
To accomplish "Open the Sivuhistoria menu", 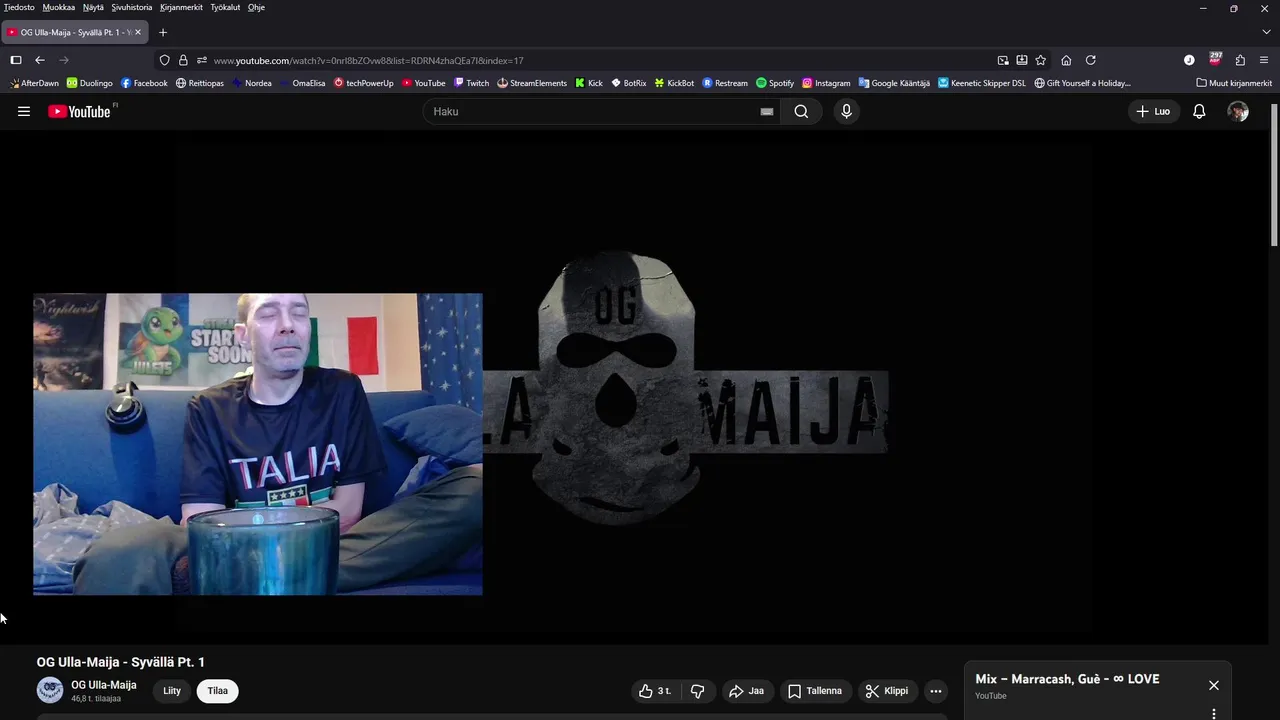I will pyautogui.click(x=132, y=7).
